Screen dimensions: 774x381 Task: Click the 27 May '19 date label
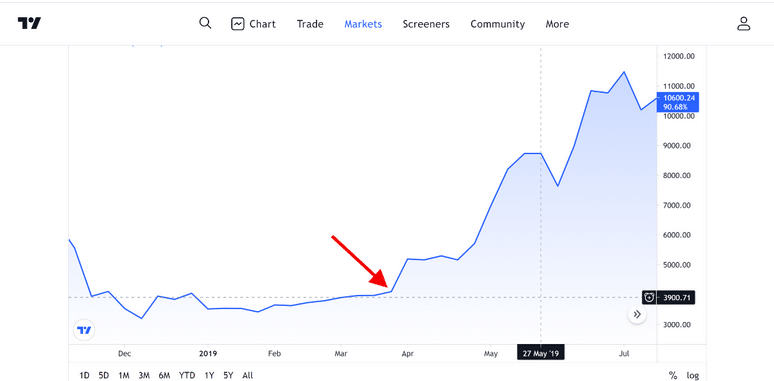click(541, 353)
